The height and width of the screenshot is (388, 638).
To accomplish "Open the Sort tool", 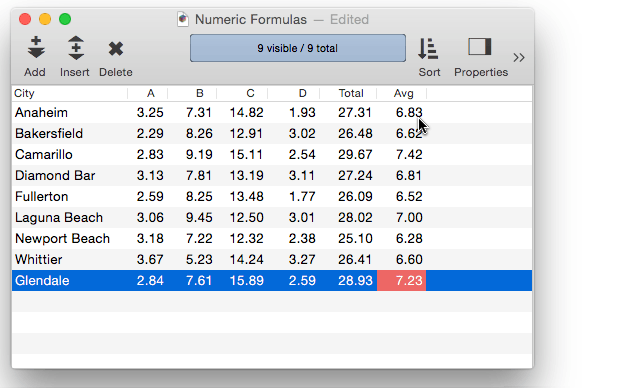I will pos(428,49).
